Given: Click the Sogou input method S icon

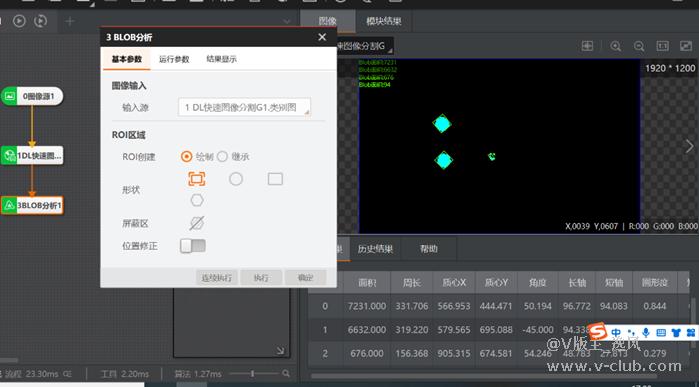Looking at the screenshot, I should pos(598,332).
